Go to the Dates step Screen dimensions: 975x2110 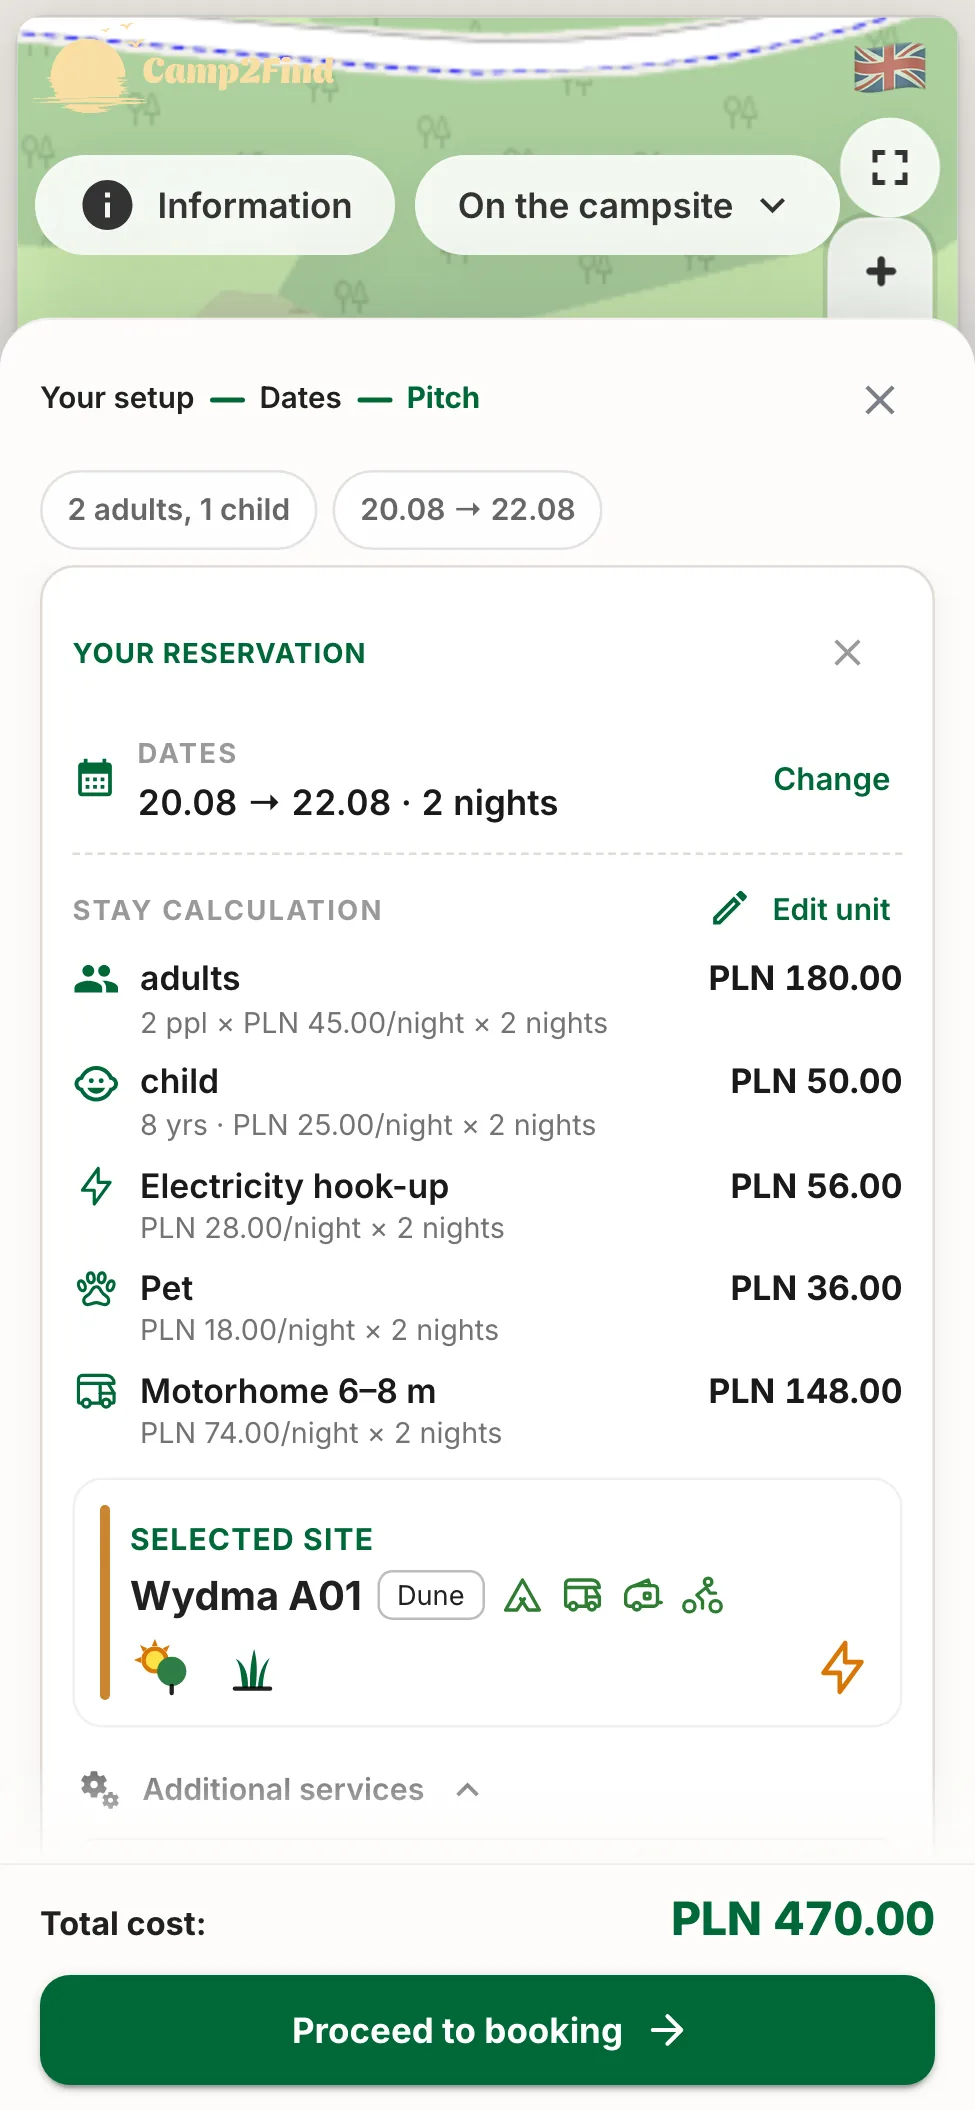tap(300, 398)
